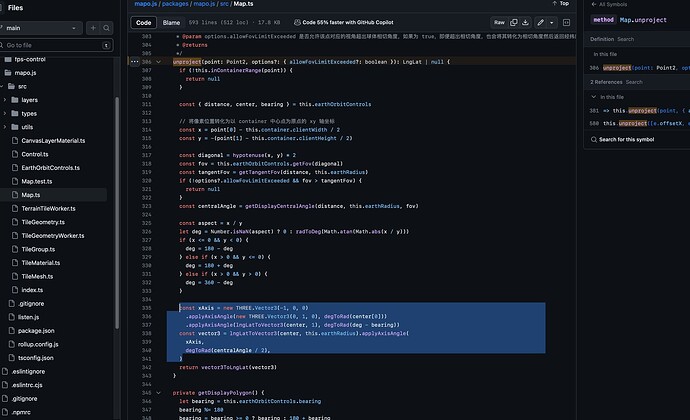Click the .npmrc file icon

[5, 412]
